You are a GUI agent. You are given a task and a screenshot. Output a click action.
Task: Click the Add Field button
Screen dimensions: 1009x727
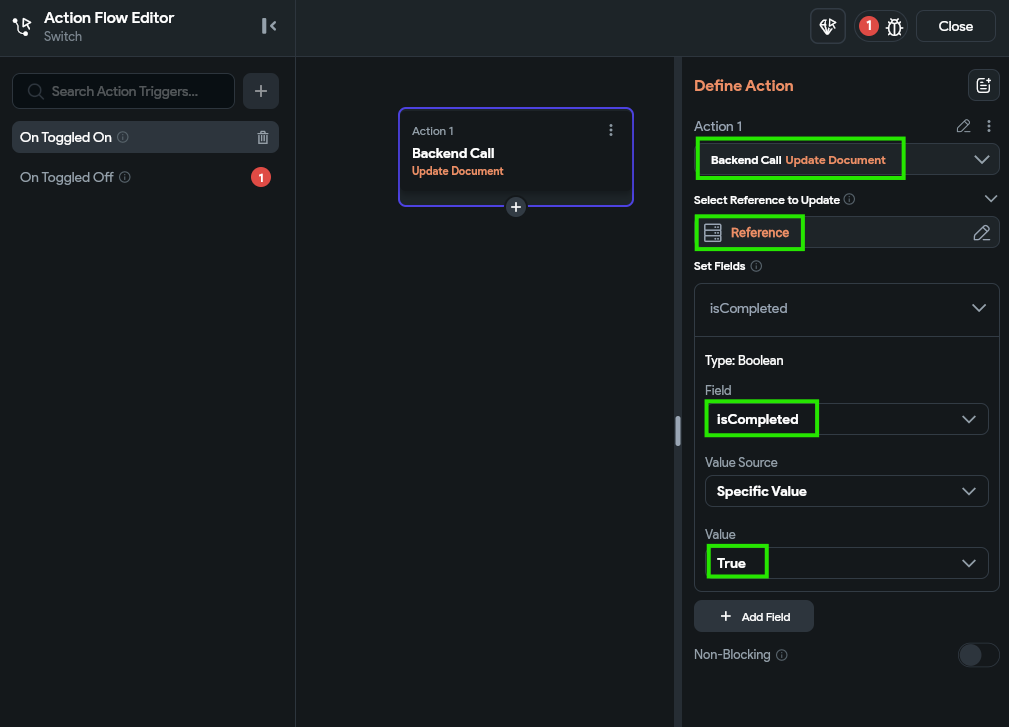click(x=754, y=616)
